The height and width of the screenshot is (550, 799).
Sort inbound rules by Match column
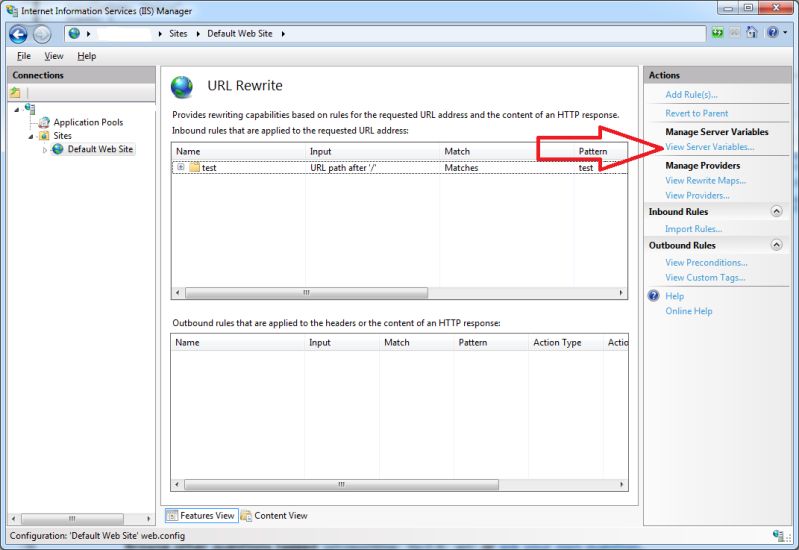pos(507,151)
